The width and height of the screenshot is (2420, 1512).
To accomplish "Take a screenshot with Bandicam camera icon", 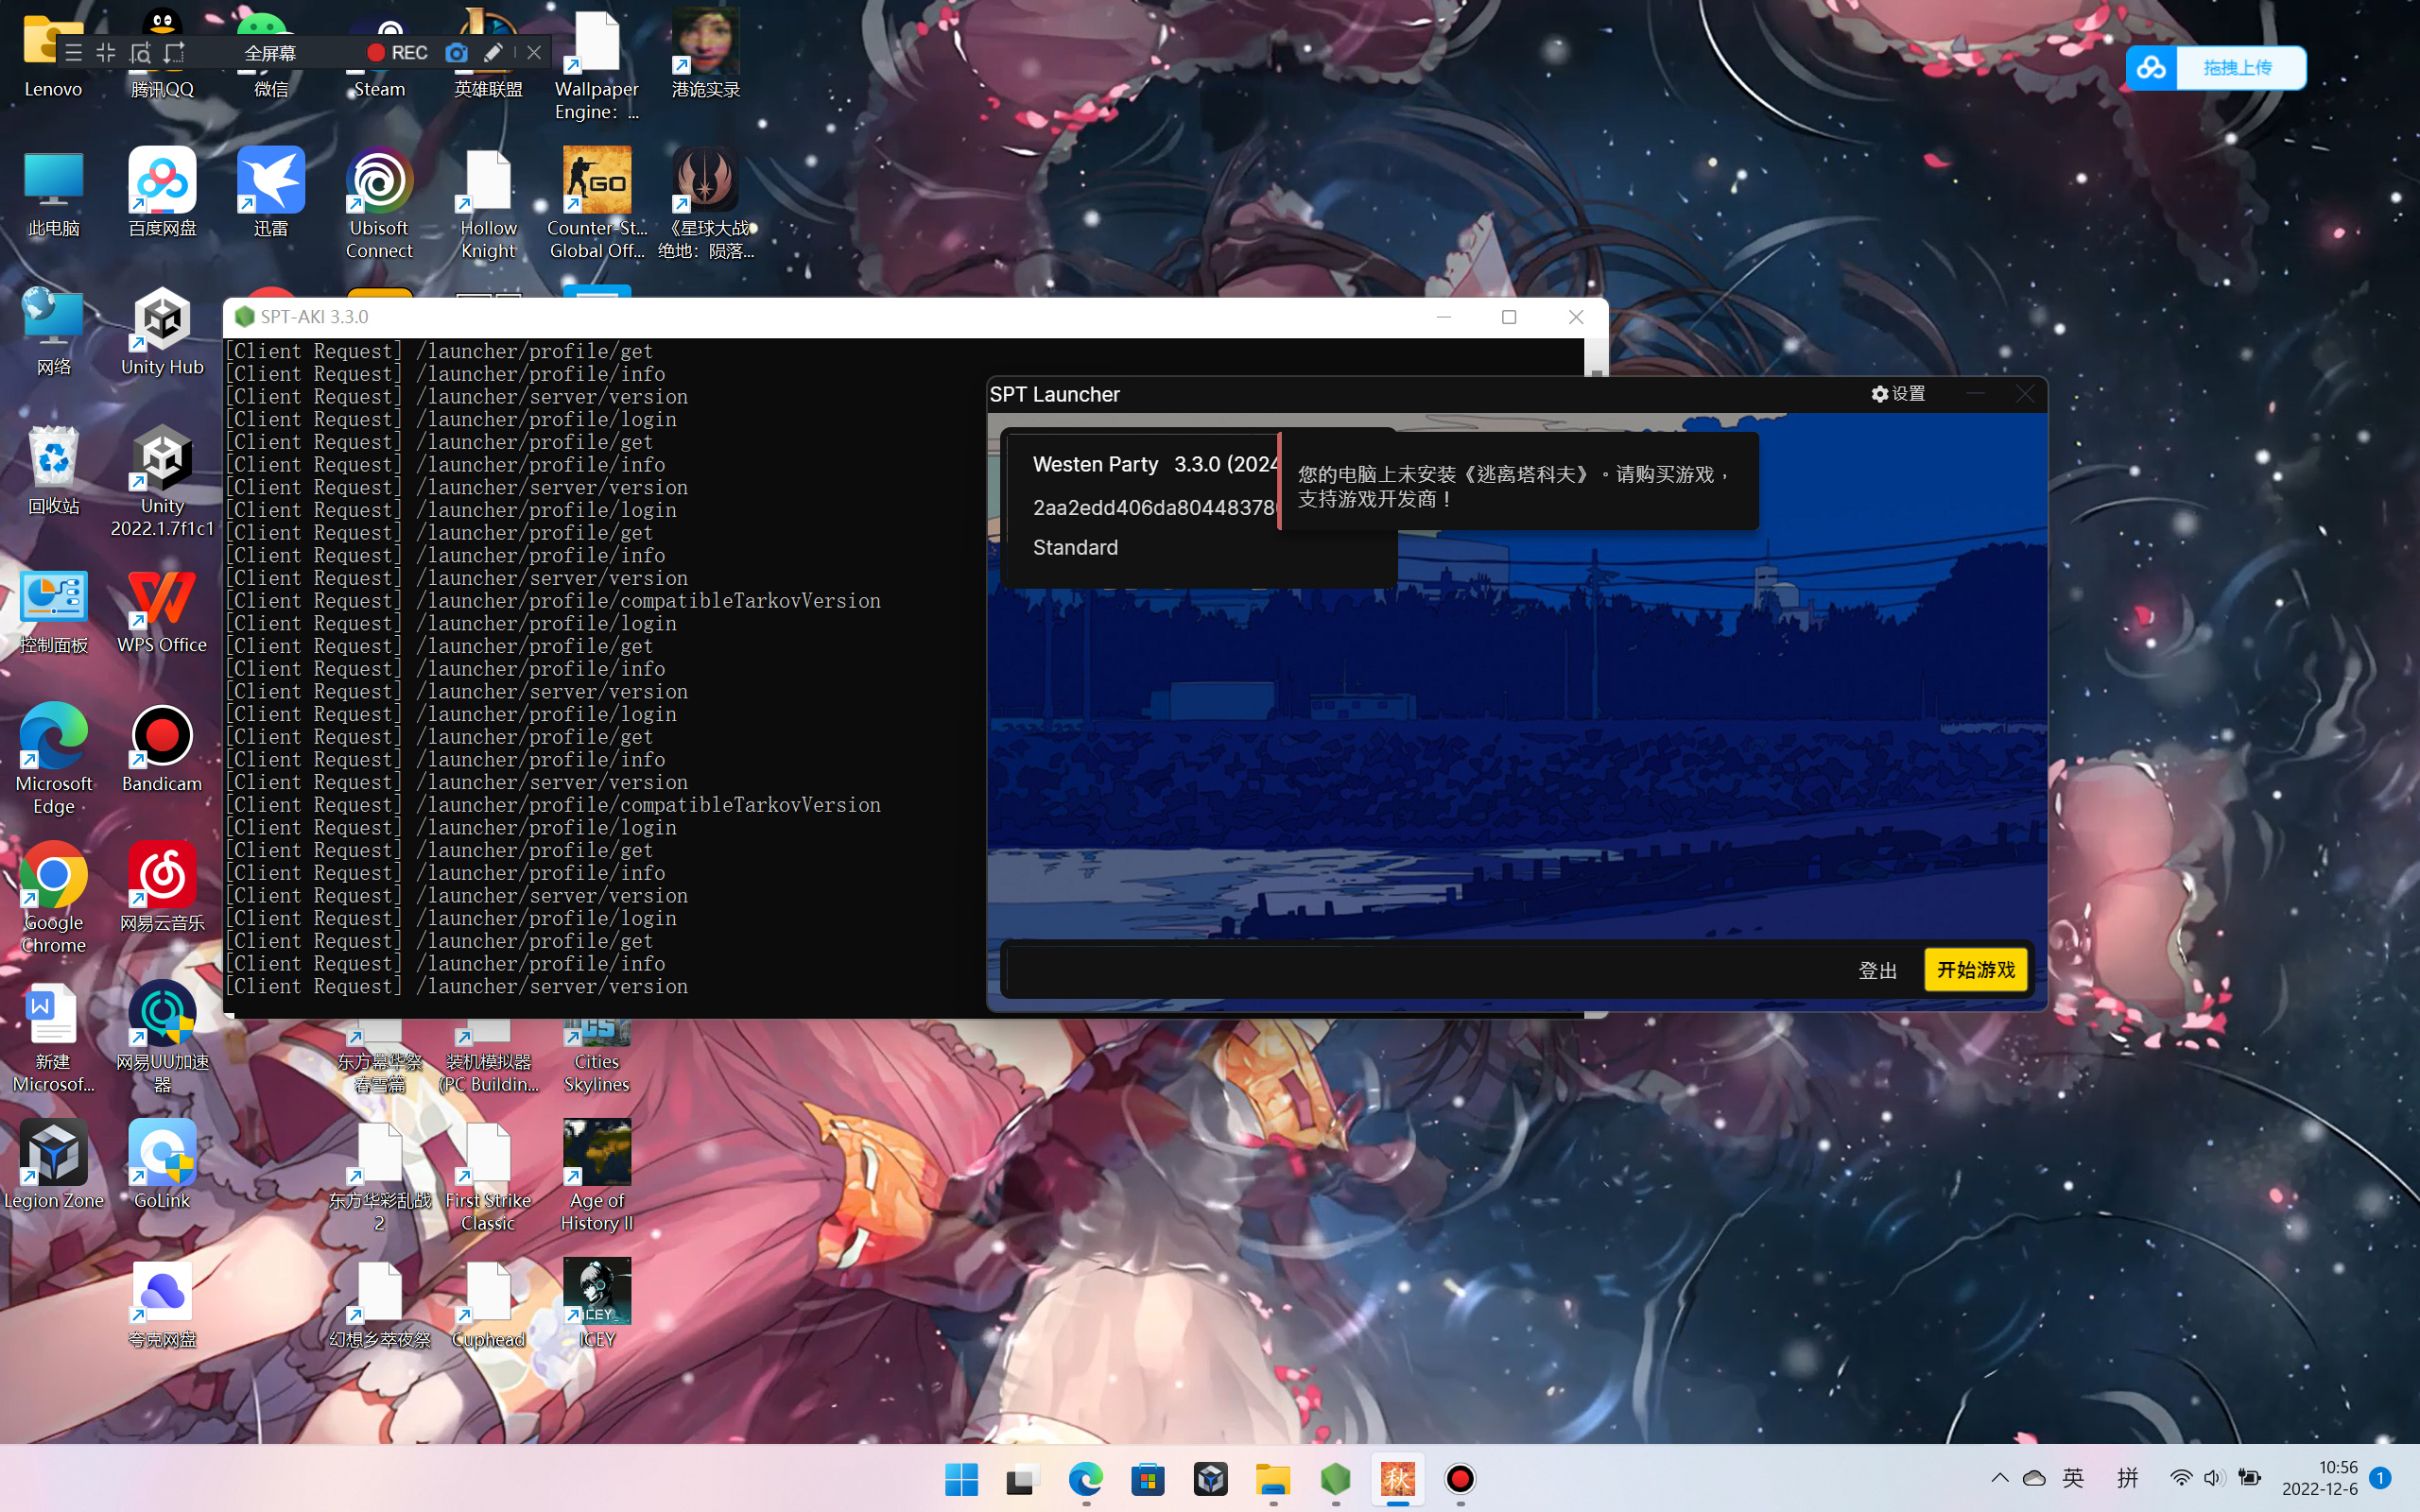I will coord(456,53).
